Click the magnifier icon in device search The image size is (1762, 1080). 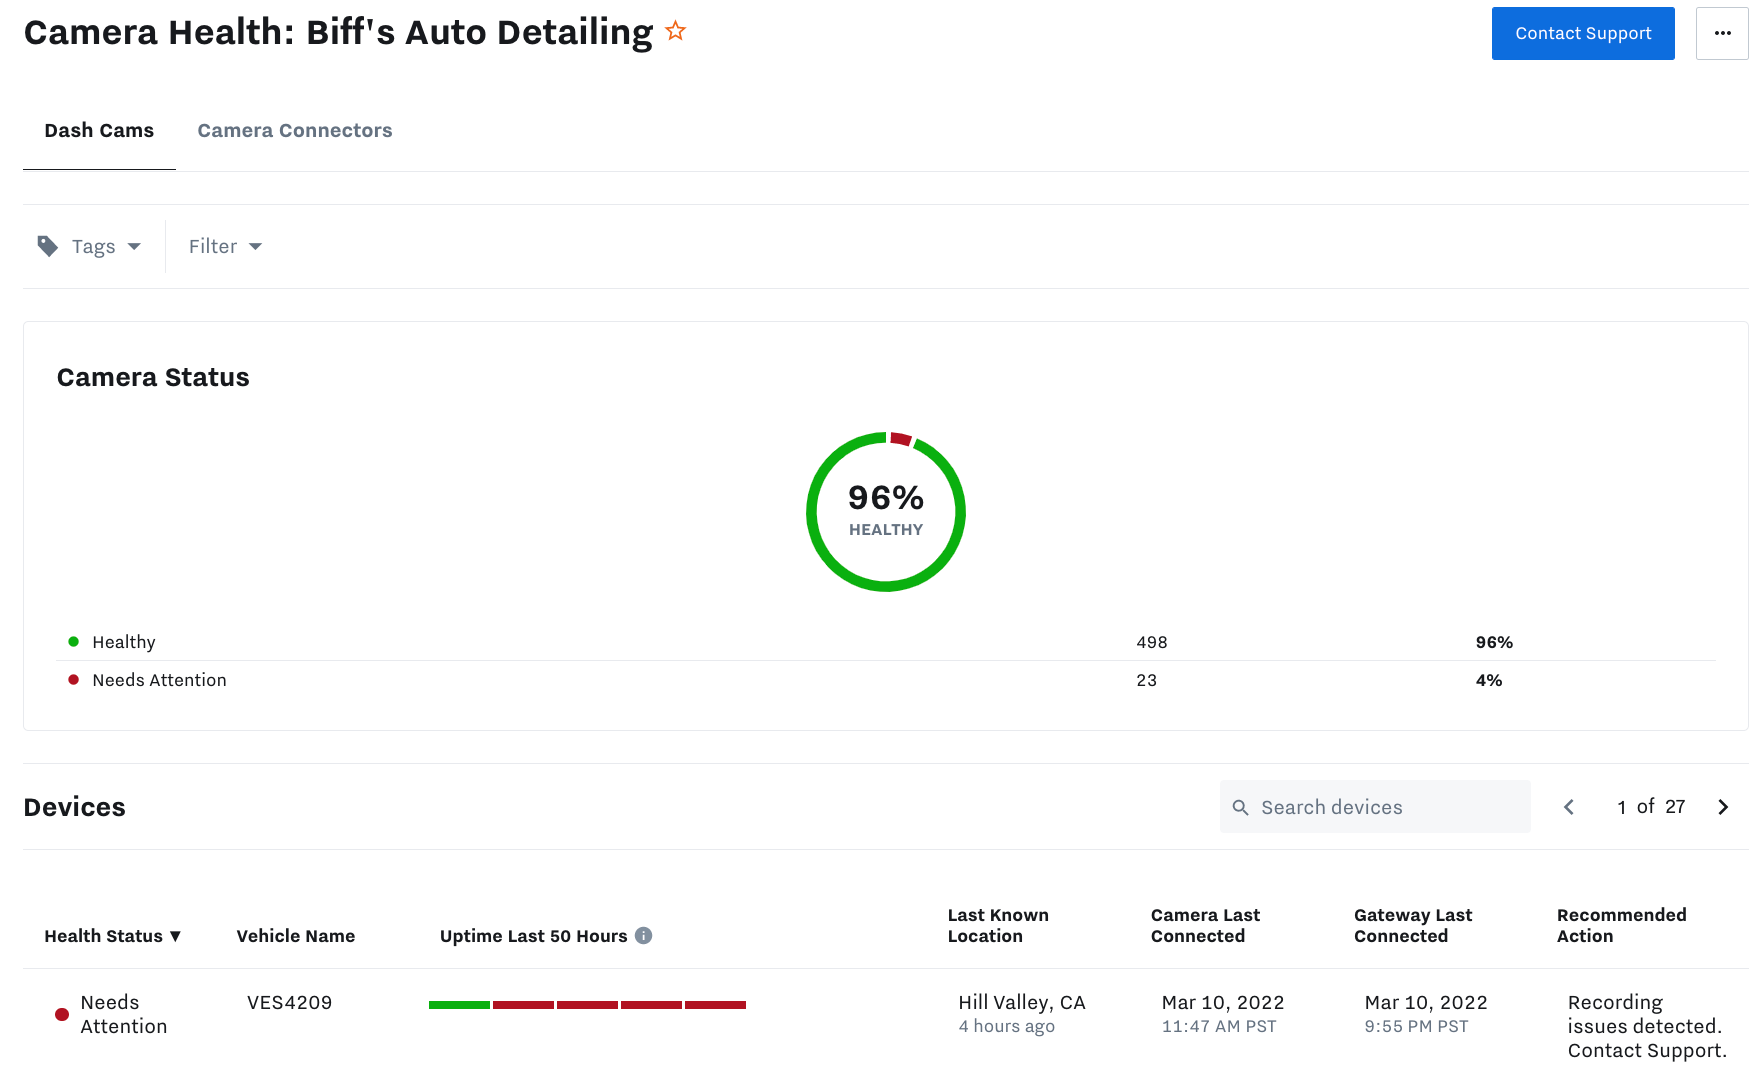[1241, 807]
